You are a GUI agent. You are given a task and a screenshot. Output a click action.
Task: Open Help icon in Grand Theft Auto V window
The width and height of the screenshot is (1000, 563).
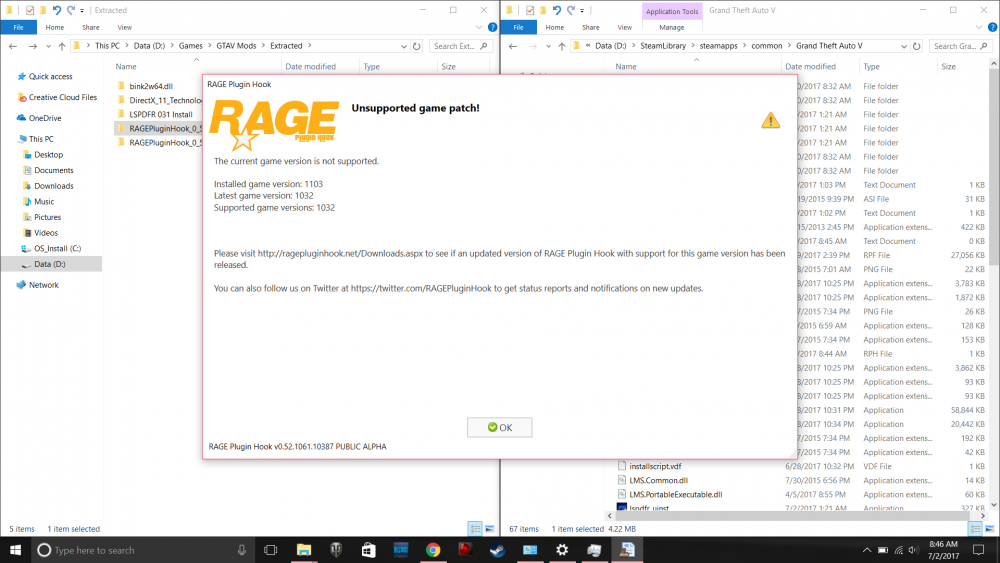pyautogui.click(x=992, y=27)
